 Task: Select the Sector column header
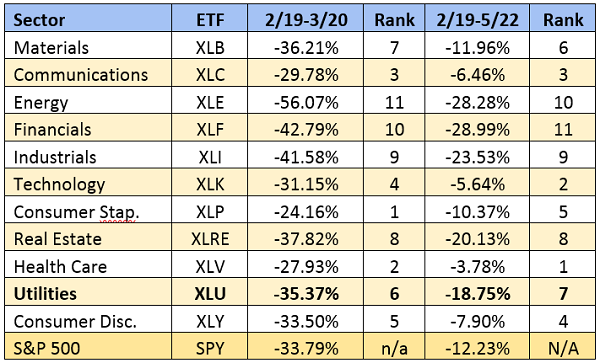click(x=88, y=18)
